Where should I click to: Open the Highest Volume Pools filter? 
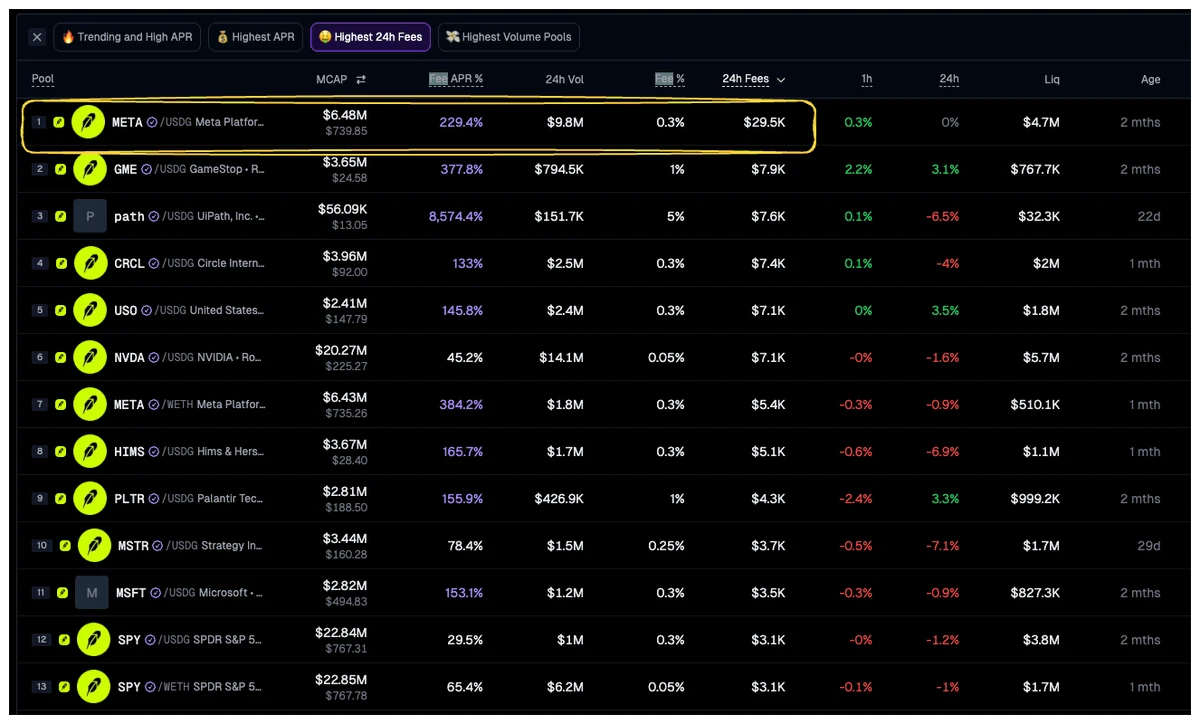509,37
